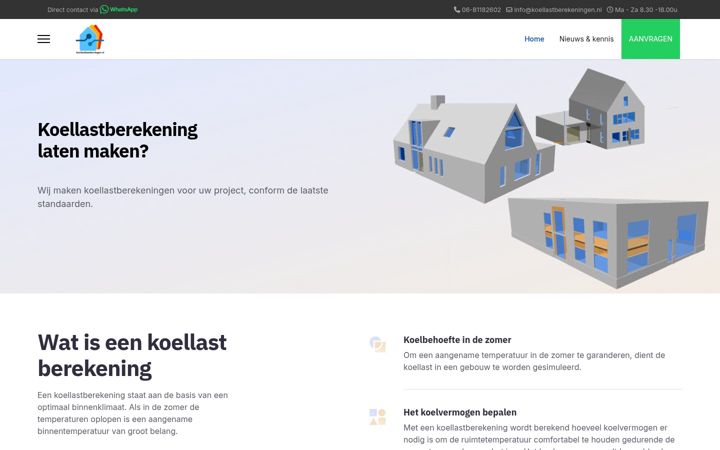Click the info@koellastberekeningen.nl email link
This screenshot has height=450, width=720.
pyautogui.click(x=557, y=10)
